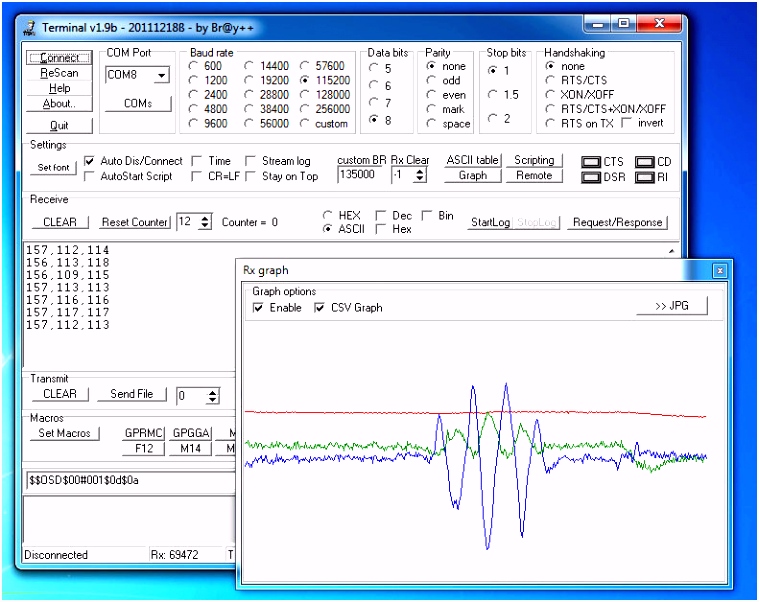Click the DSR indicator
This screenshot has width=759, height=602.
[591, 178]
